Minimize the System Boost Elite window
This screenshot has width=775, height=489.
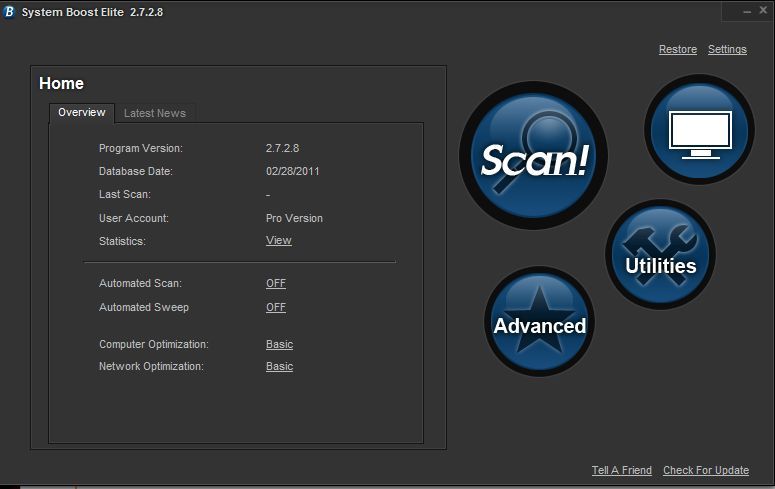pyautogui.click(x=747, y=11)
